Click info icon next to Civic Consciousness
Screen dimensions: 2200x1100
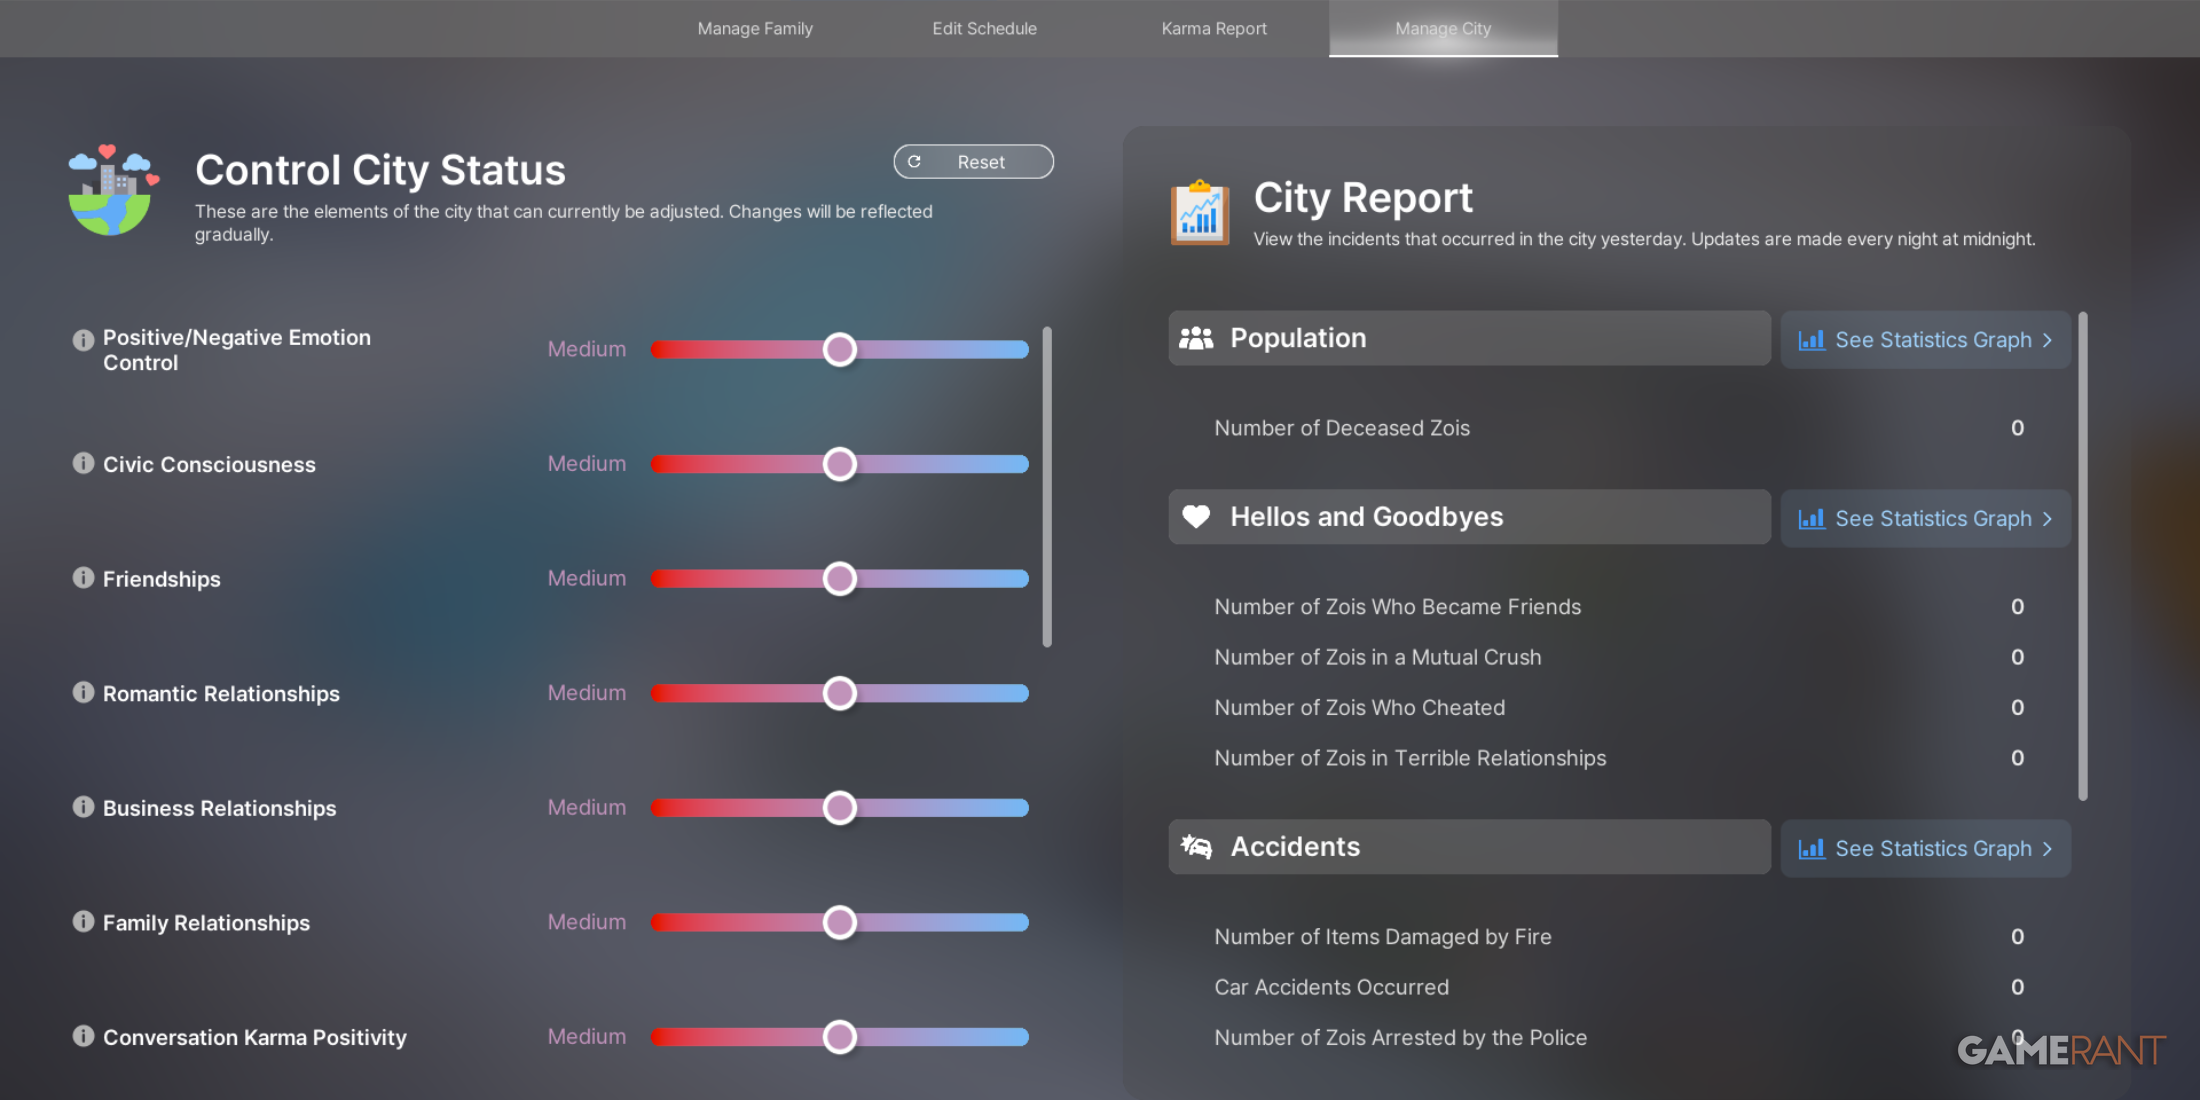(x=83, y=463)
